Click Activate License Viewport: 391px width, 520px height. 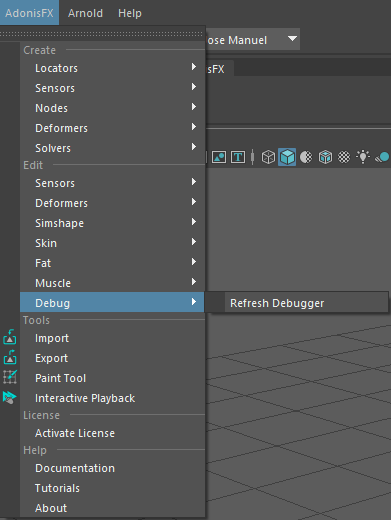pyautogui.click(x=112, y=433)
